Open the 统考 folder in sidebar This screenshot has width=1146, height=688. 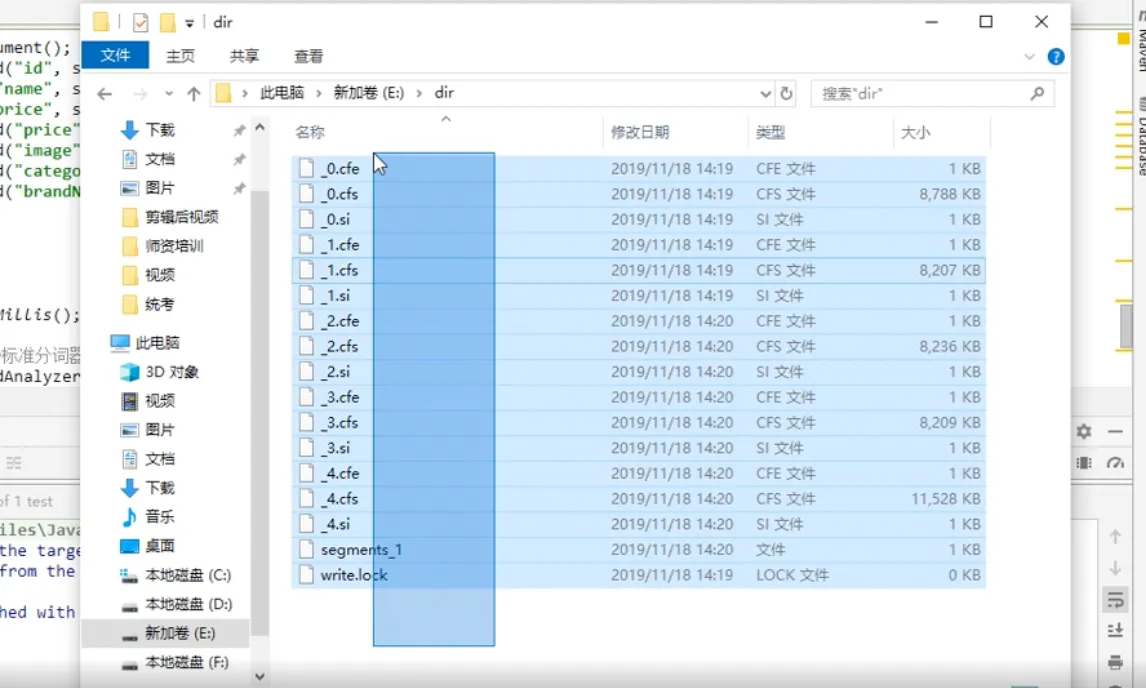click(159, 304)
